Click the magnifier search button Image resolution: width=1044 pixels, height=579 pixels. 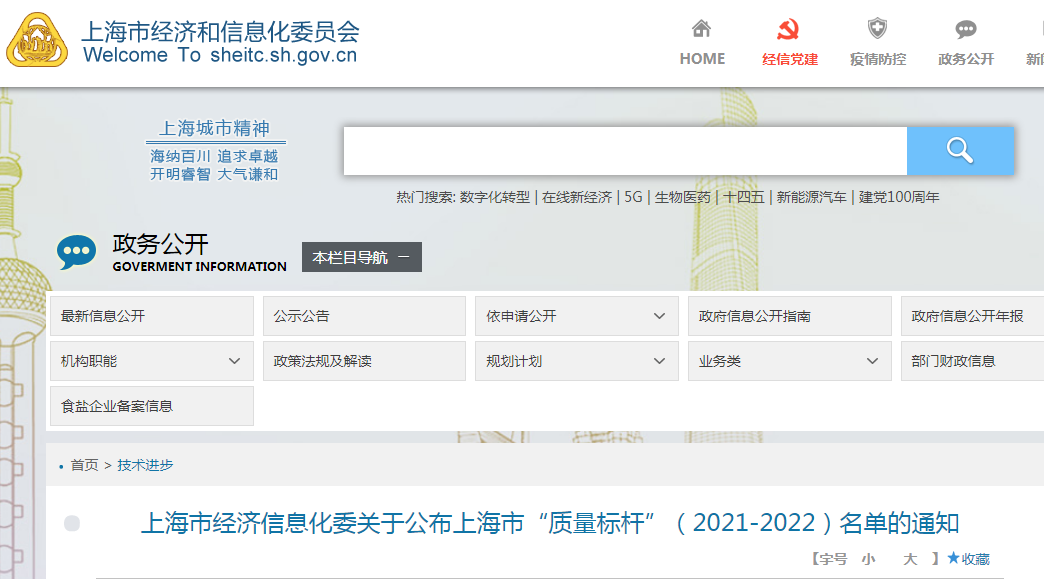point(960,151)
